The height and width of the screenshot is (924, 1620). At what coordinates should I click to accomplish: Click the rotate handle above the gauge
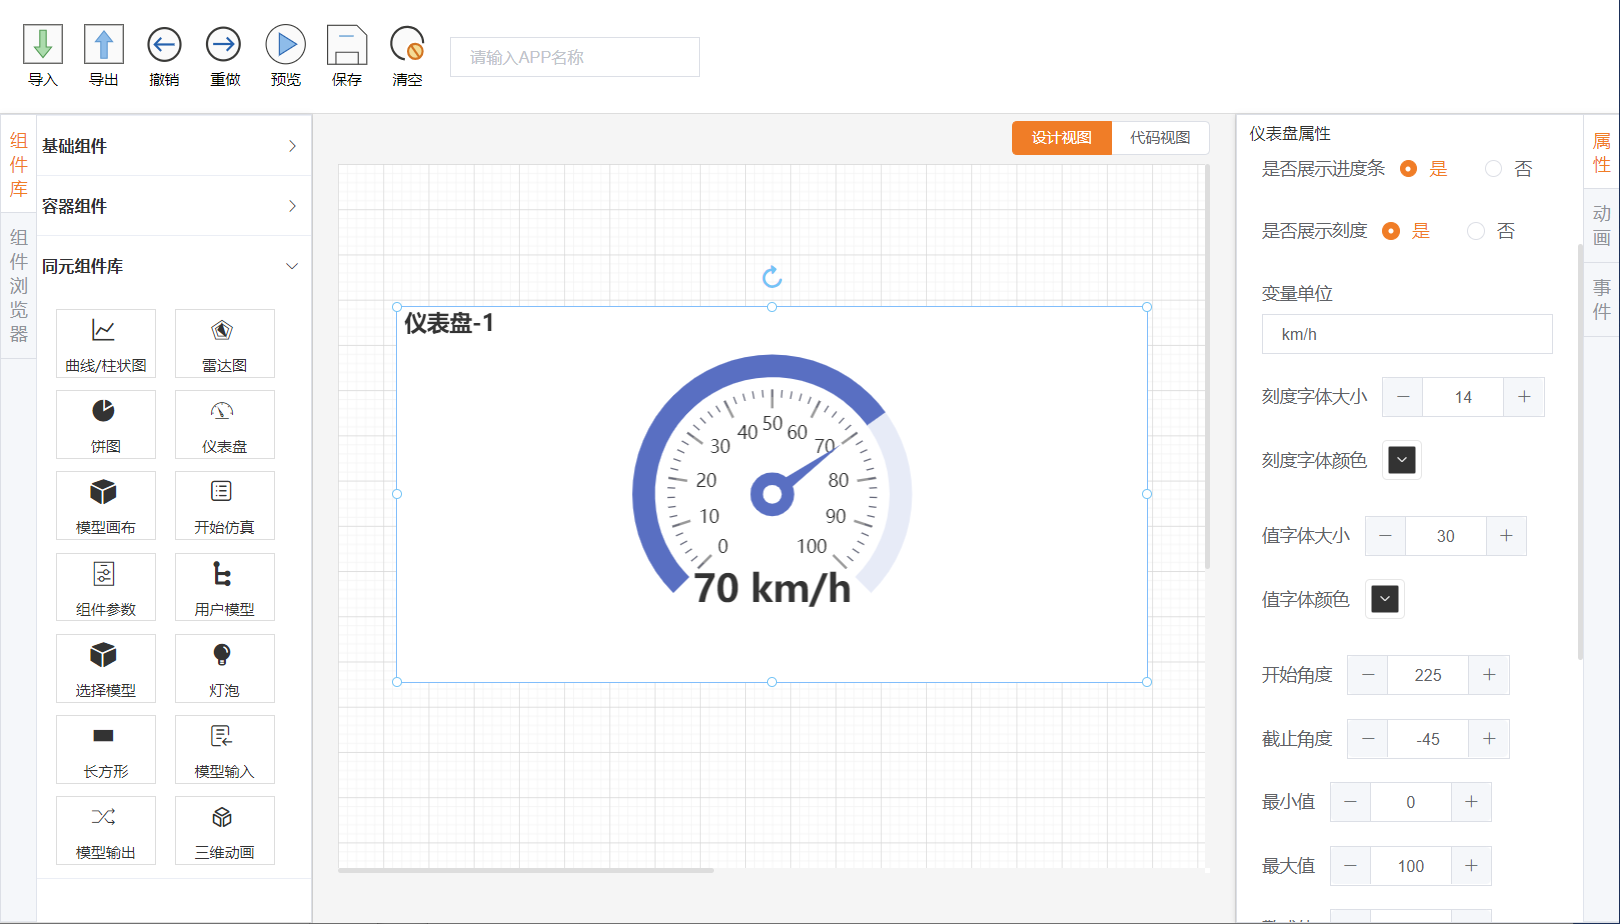pos(772,277)
